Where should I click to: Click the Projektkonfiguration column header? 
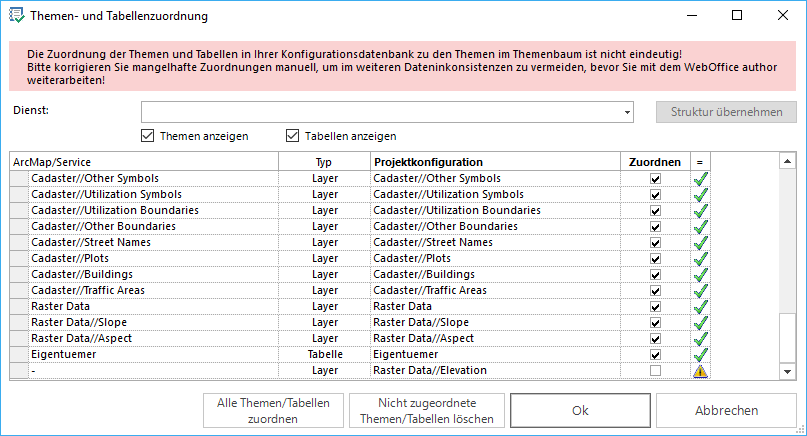pos(495,162)
